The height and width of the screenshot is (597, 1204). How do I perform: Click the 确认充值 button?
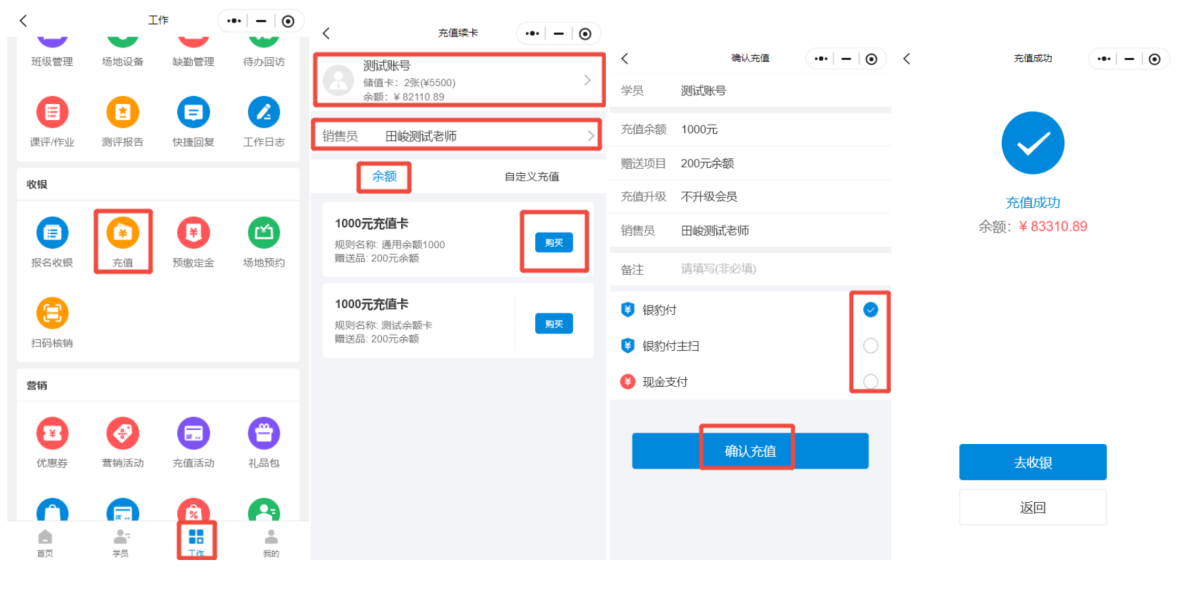point(750,451)
